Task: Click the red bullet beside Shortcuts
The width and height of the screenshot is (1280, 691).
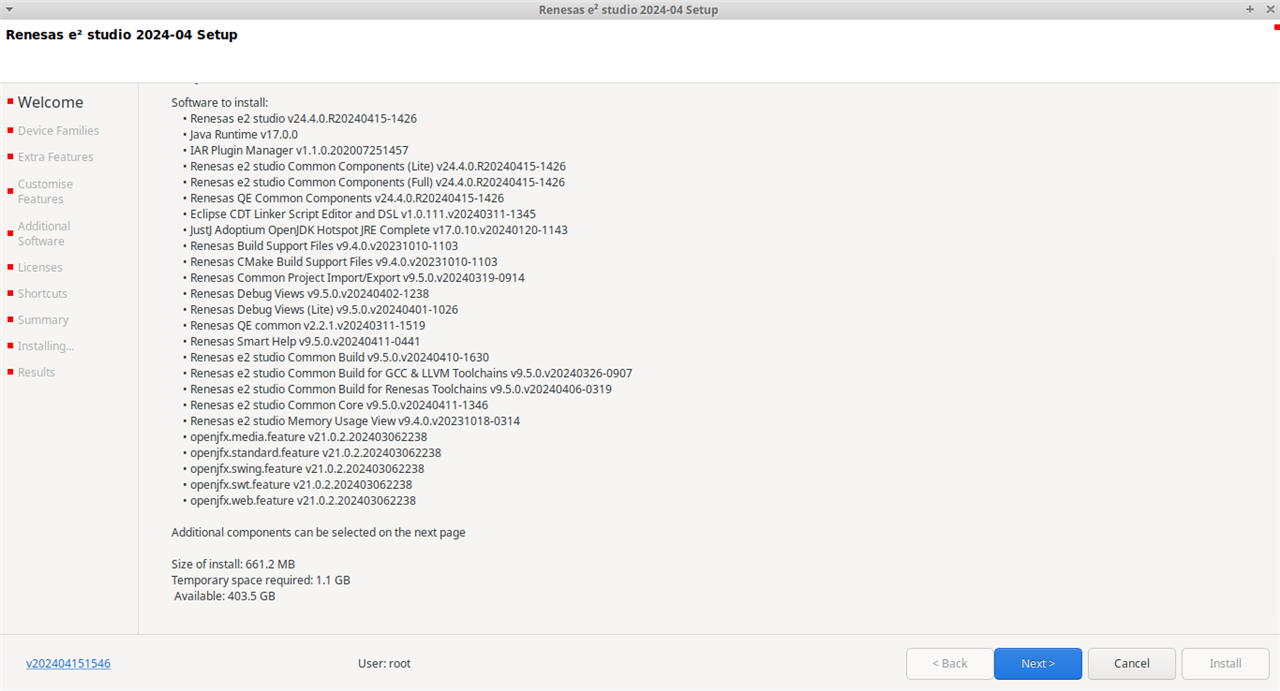Action: [x=10, y=292]
